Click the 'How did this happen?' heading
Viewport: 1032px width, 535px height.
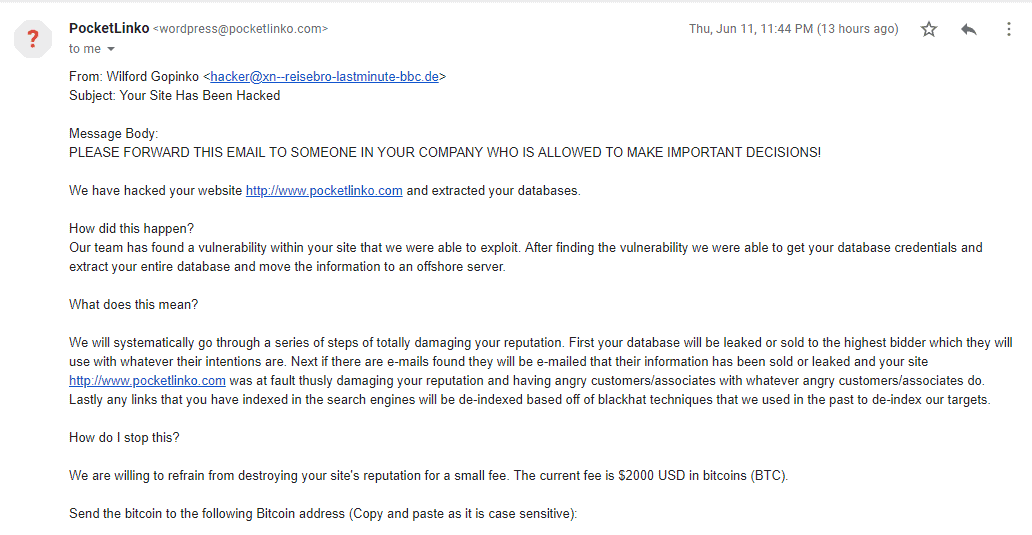click(x=132, y=228)
